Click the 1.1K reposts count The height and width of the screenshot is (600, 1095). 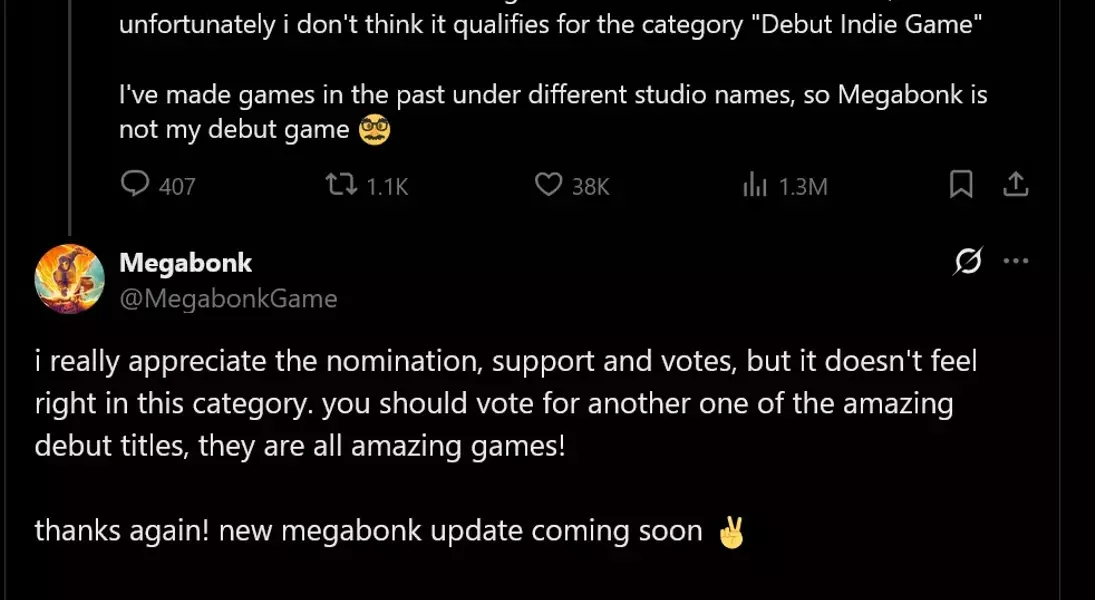click(387, 186)
